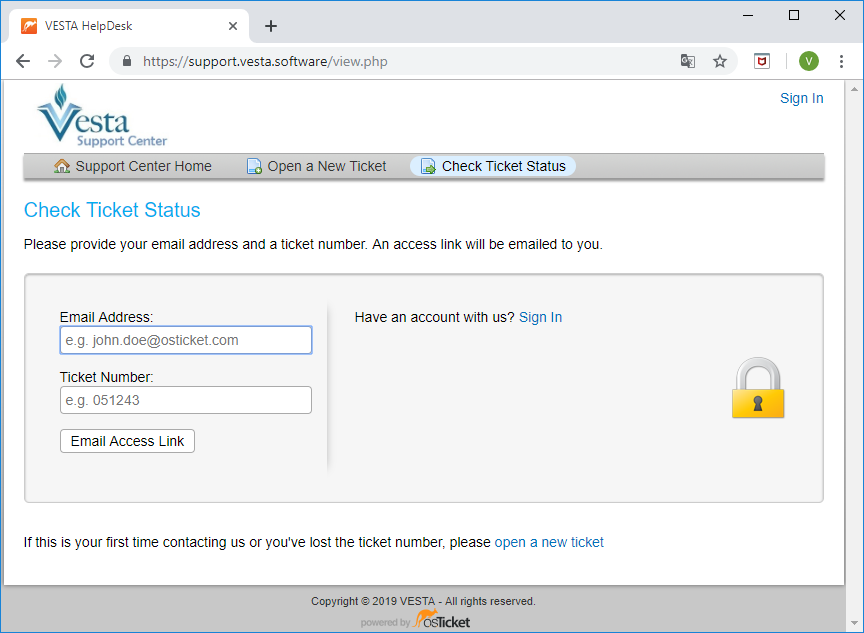The width and height of the screenshot is (864, 633).
Task: Focus the Email Address input field
Action: coord(186,340)
